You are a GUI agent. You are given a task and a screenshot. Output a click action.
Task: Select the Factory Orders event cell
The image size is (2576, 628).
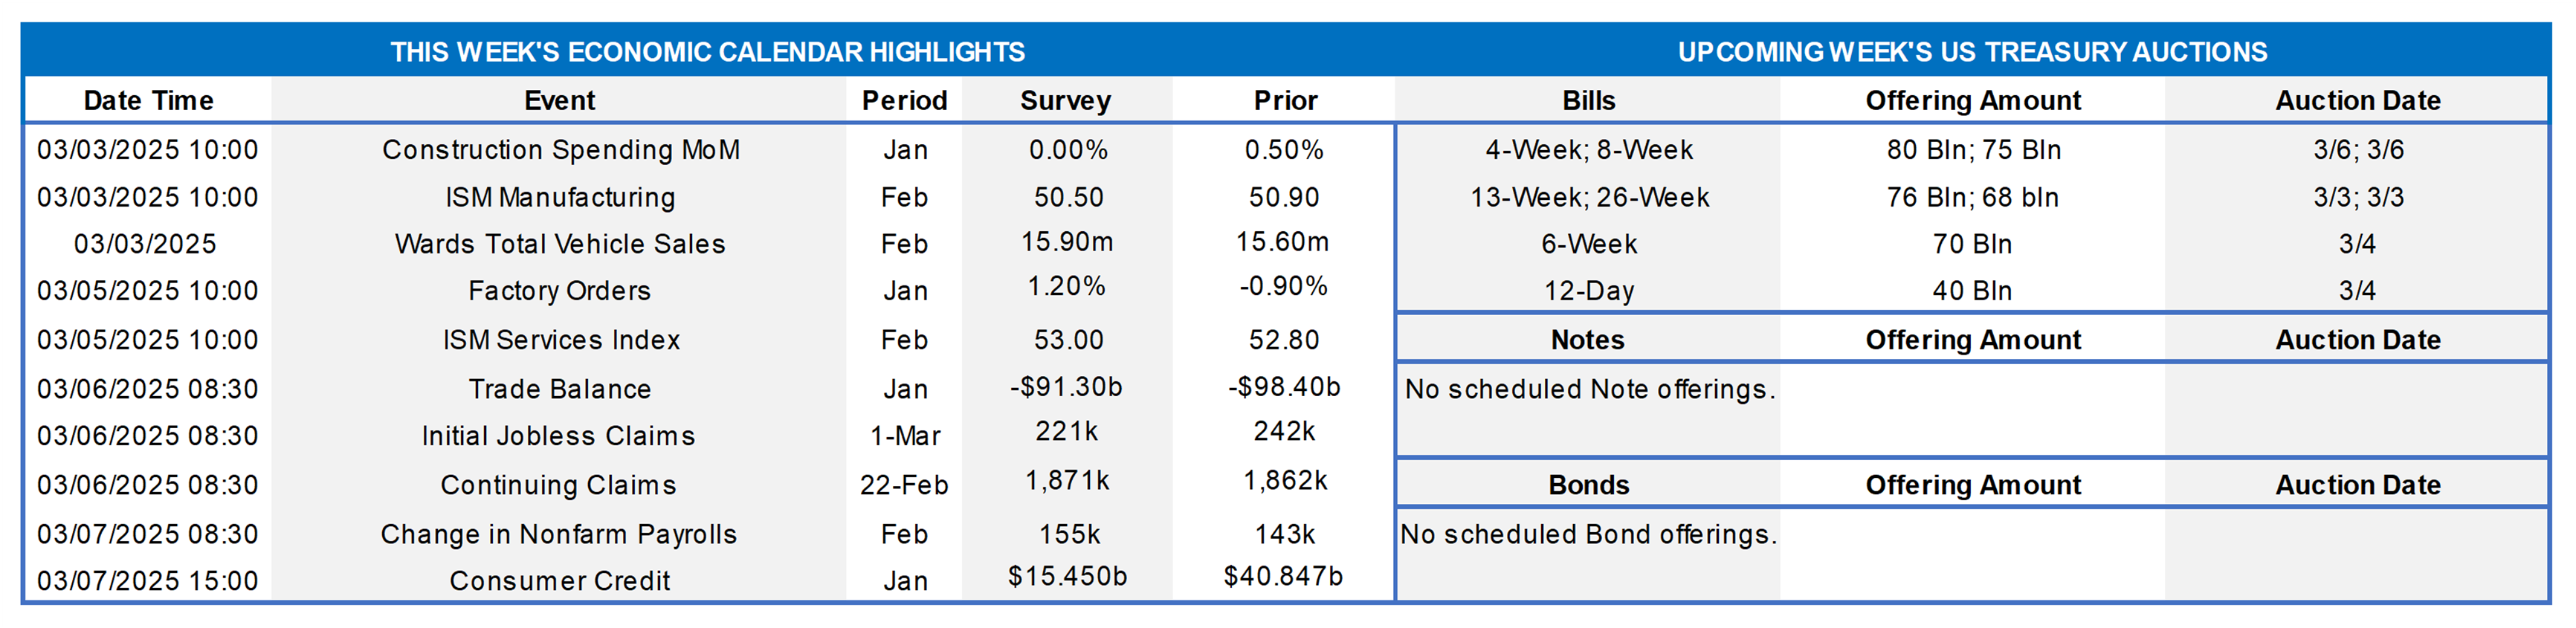[560, 291]
